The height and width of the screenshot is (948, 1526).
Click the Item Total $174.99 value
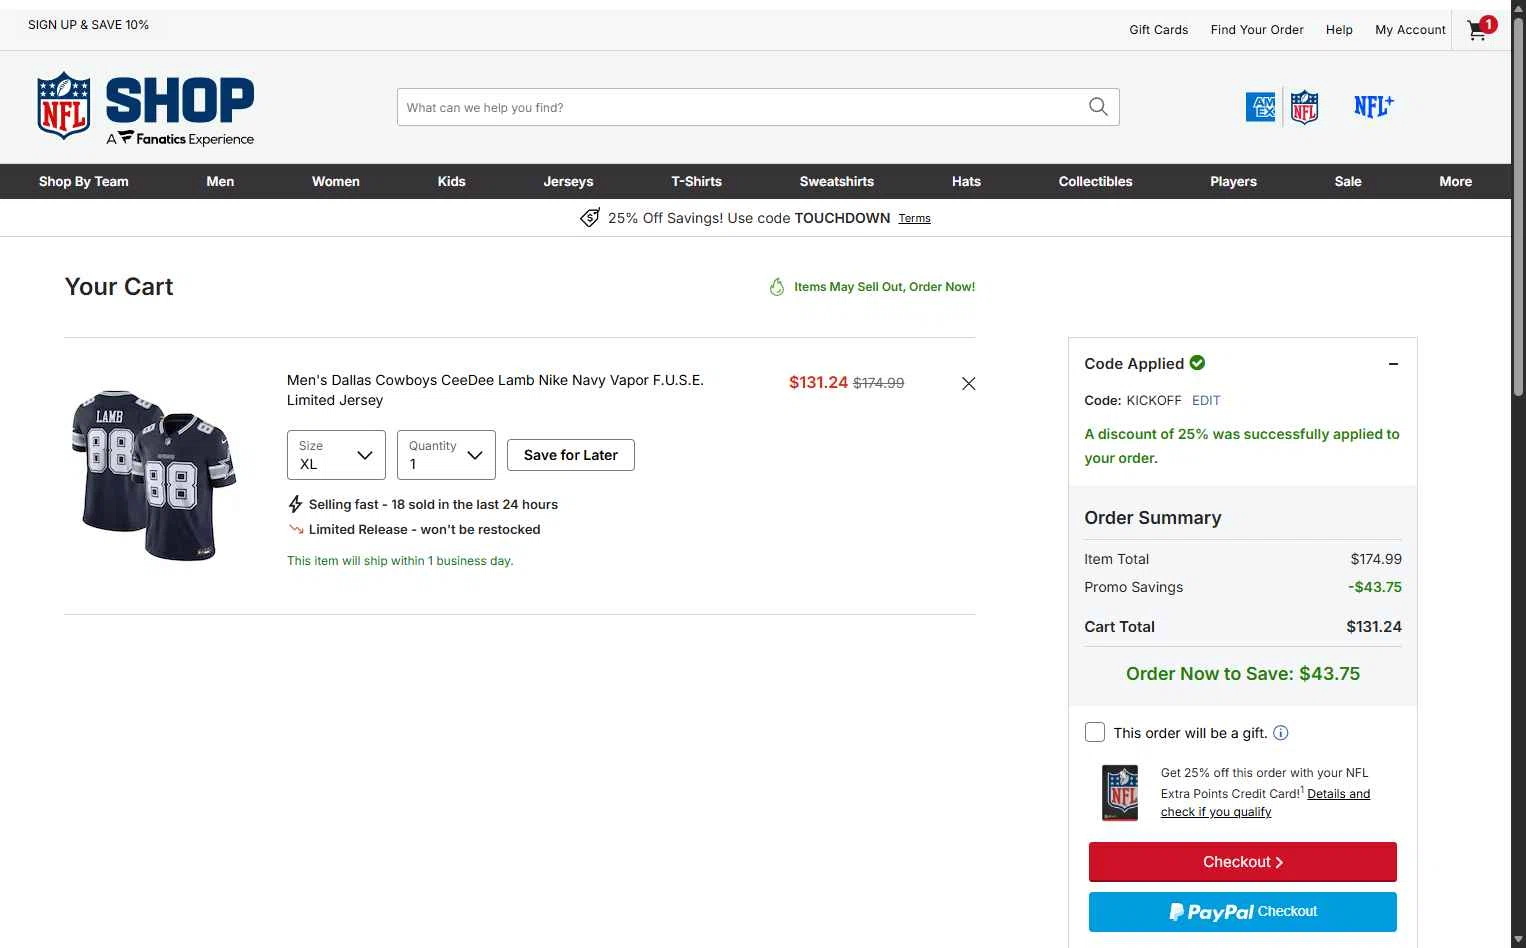point(1376,560)
